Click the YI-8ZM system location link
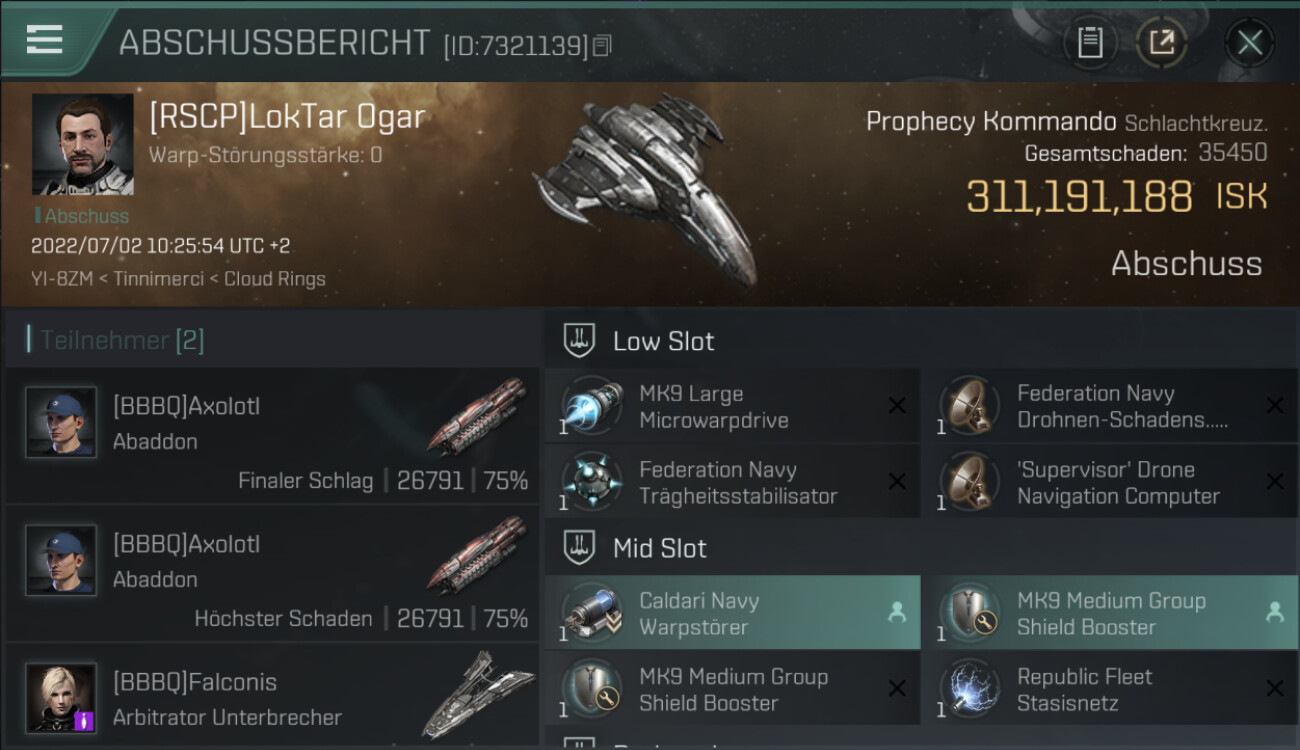 click(x=61, y=279)
